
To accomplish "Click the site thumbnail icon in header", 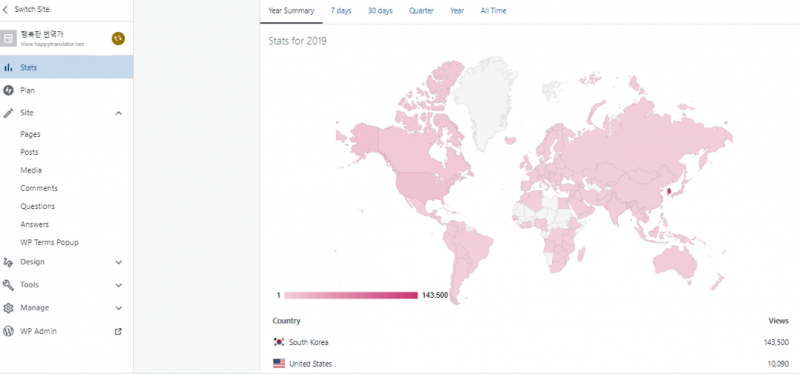I will click(x=8, y=39).
